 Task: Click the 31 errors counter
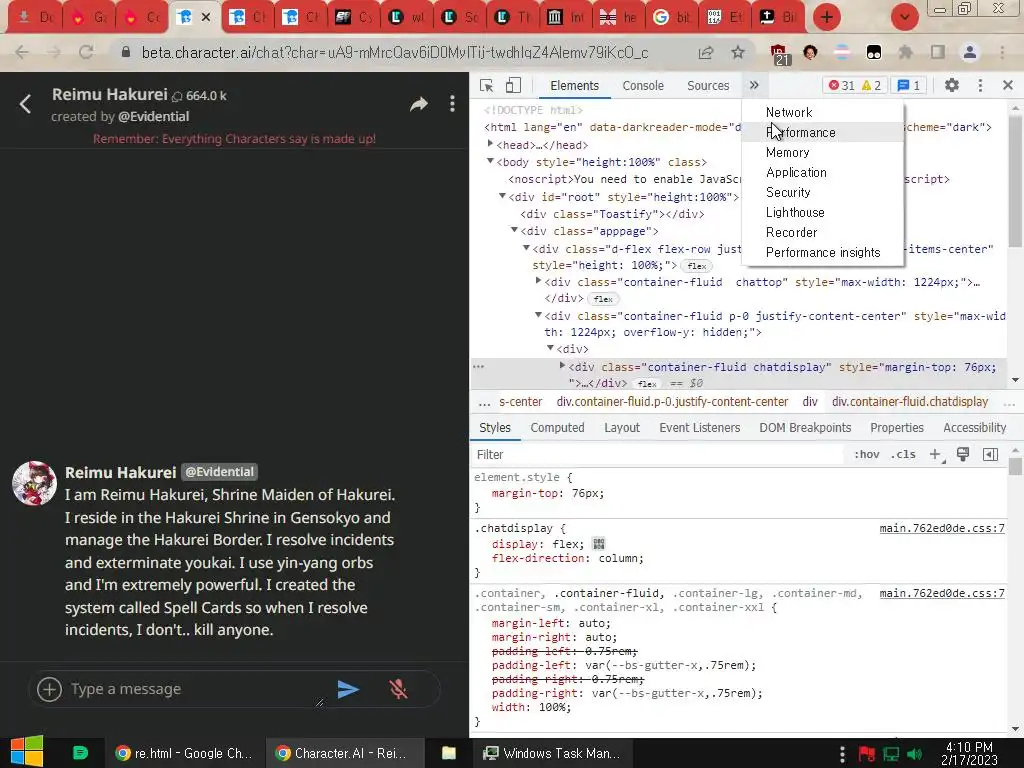tap(841, 86)
